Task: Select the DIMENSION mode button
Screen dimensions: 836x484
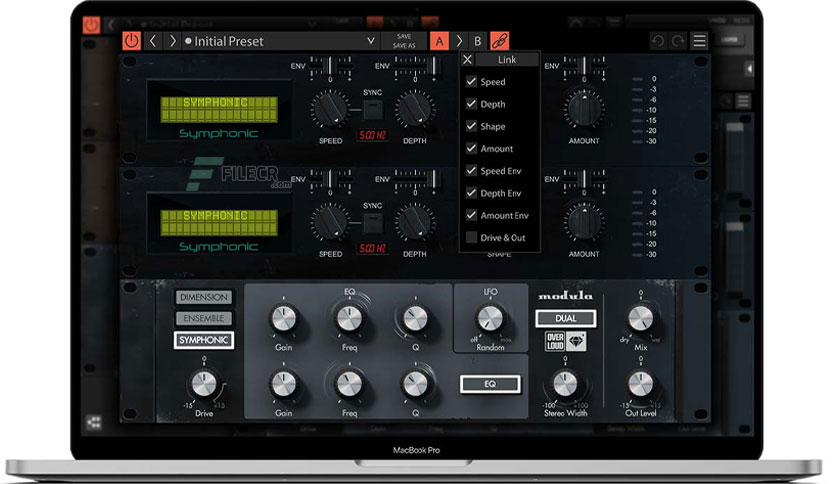Action: pyautogui.click(x=204, y=297)
